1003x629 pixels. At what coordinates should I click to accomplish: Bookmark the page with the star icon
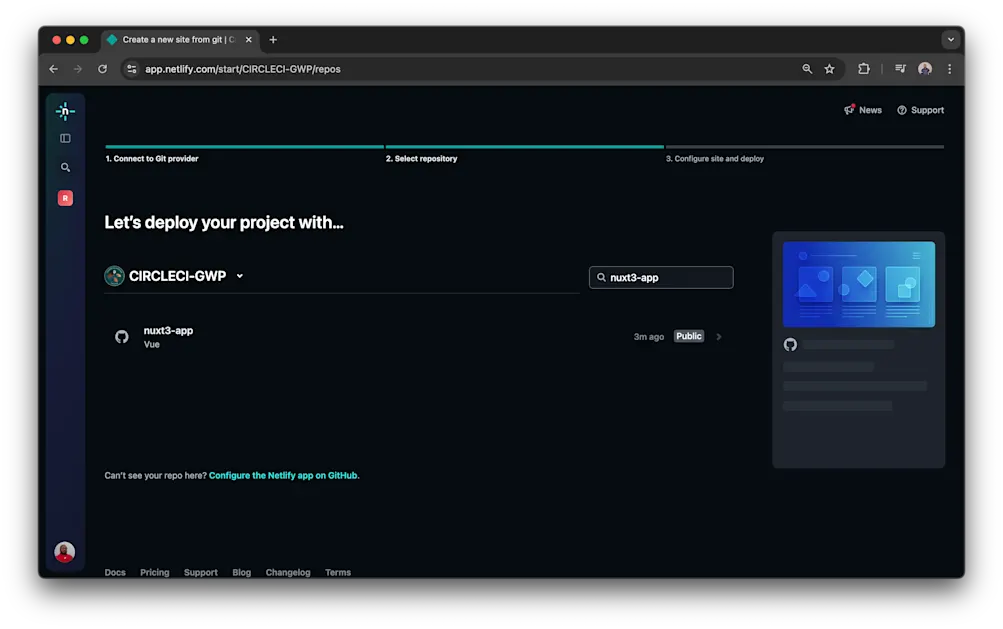pos(829,69)
